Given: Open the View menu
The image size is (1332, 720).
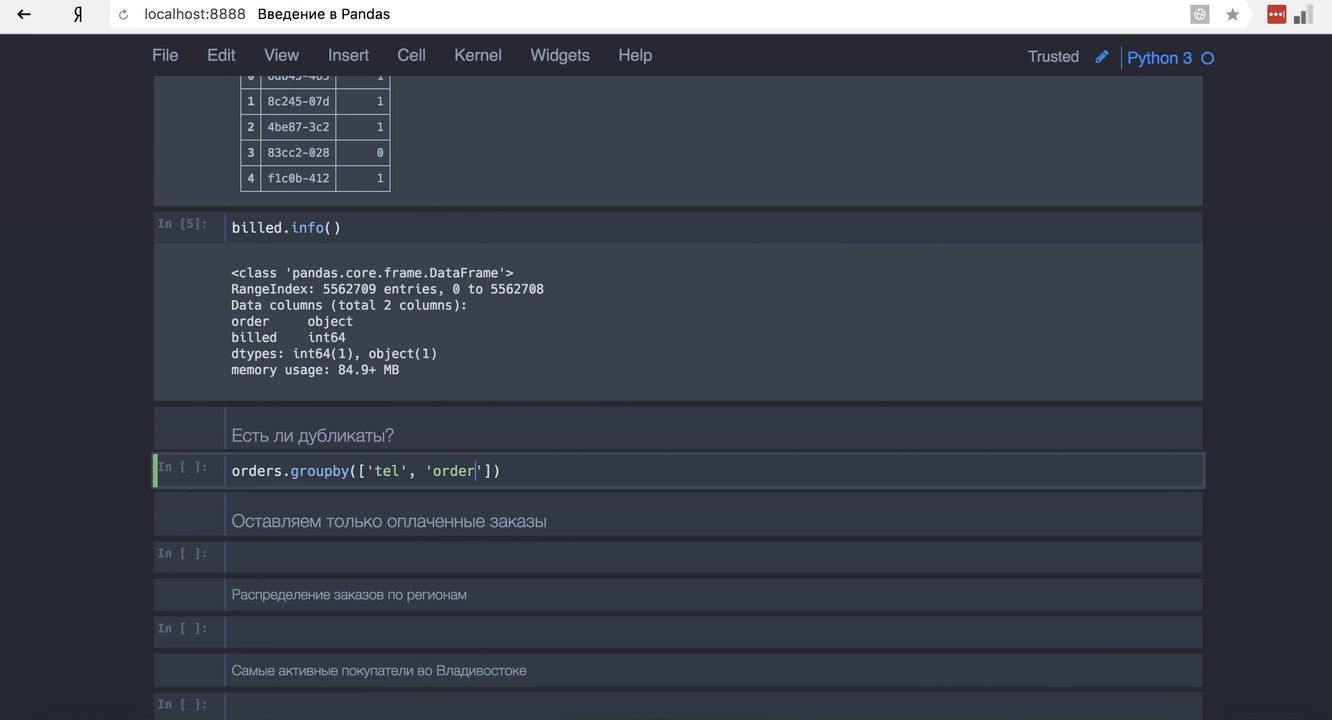Looking at the screenshot, I should coord(281,56).
